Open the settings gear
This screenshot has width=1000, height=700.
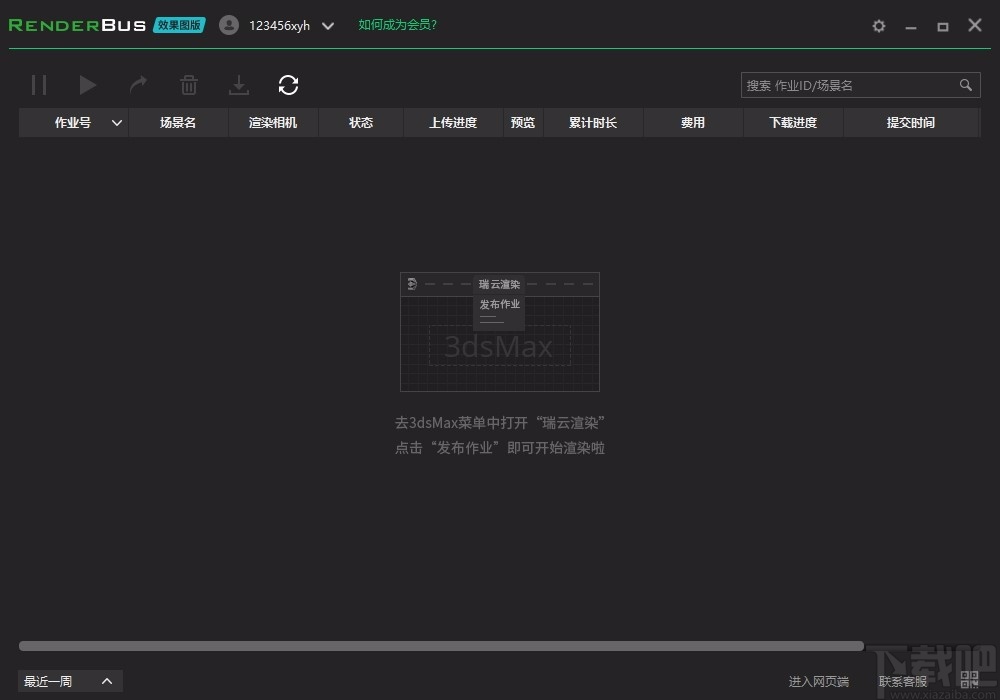[879, 26]
